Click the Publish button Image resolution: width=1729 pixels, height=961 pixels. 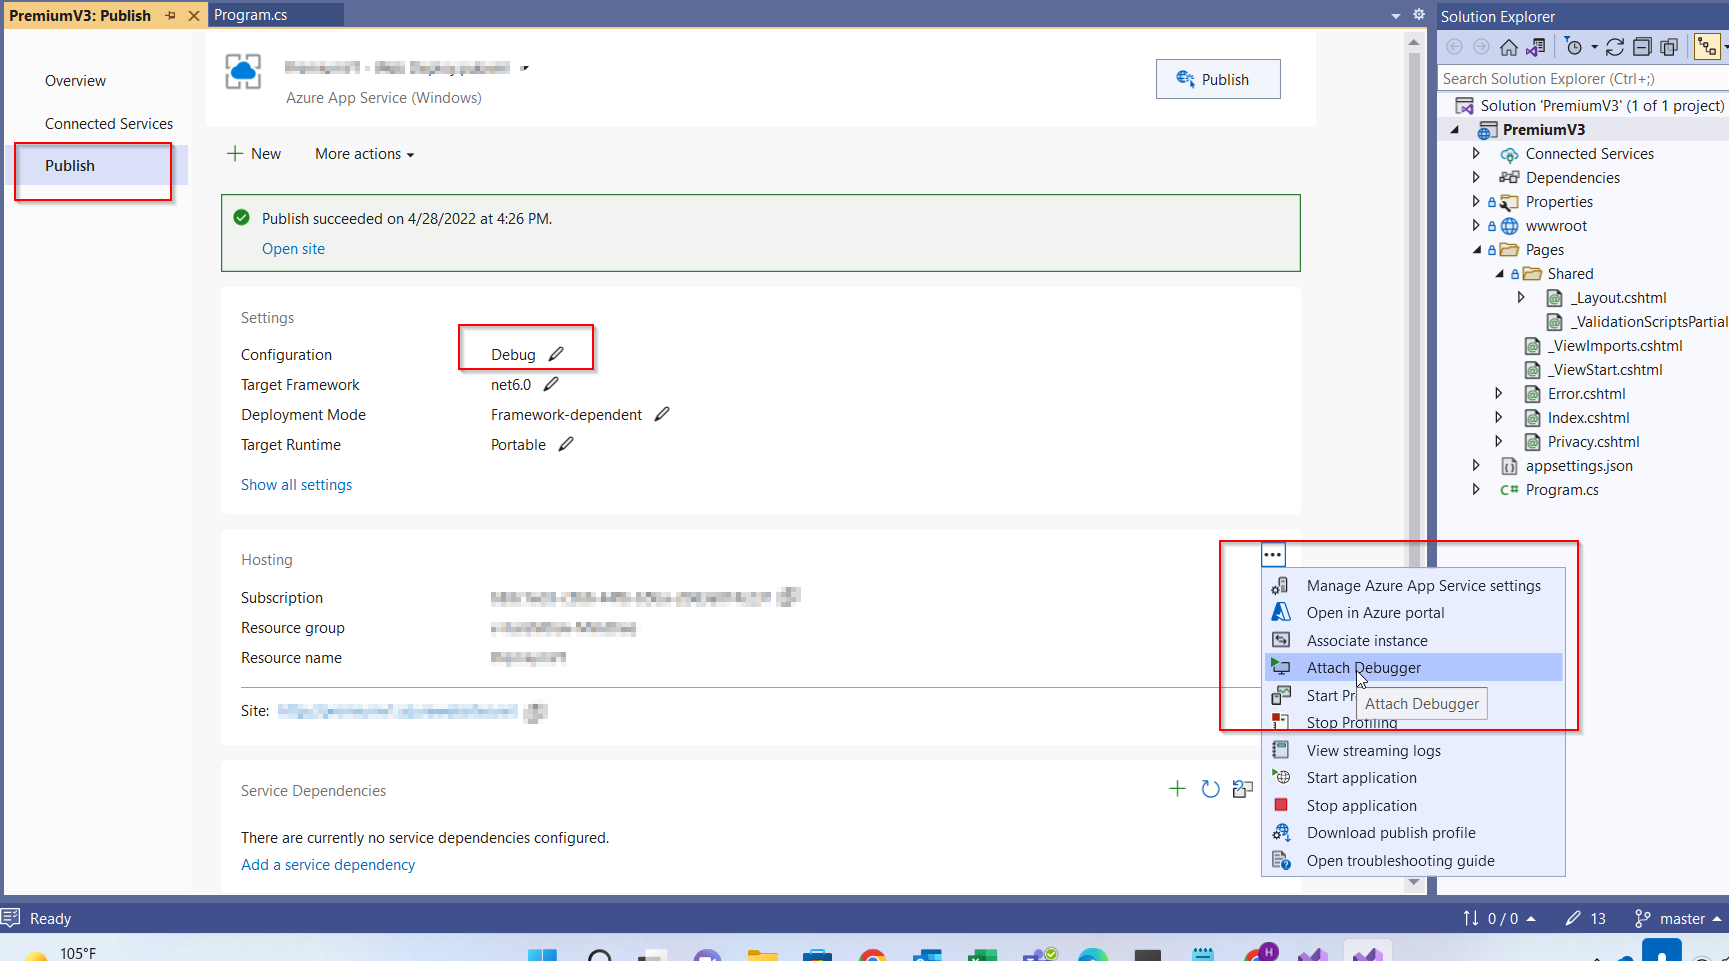[1218, 79]
